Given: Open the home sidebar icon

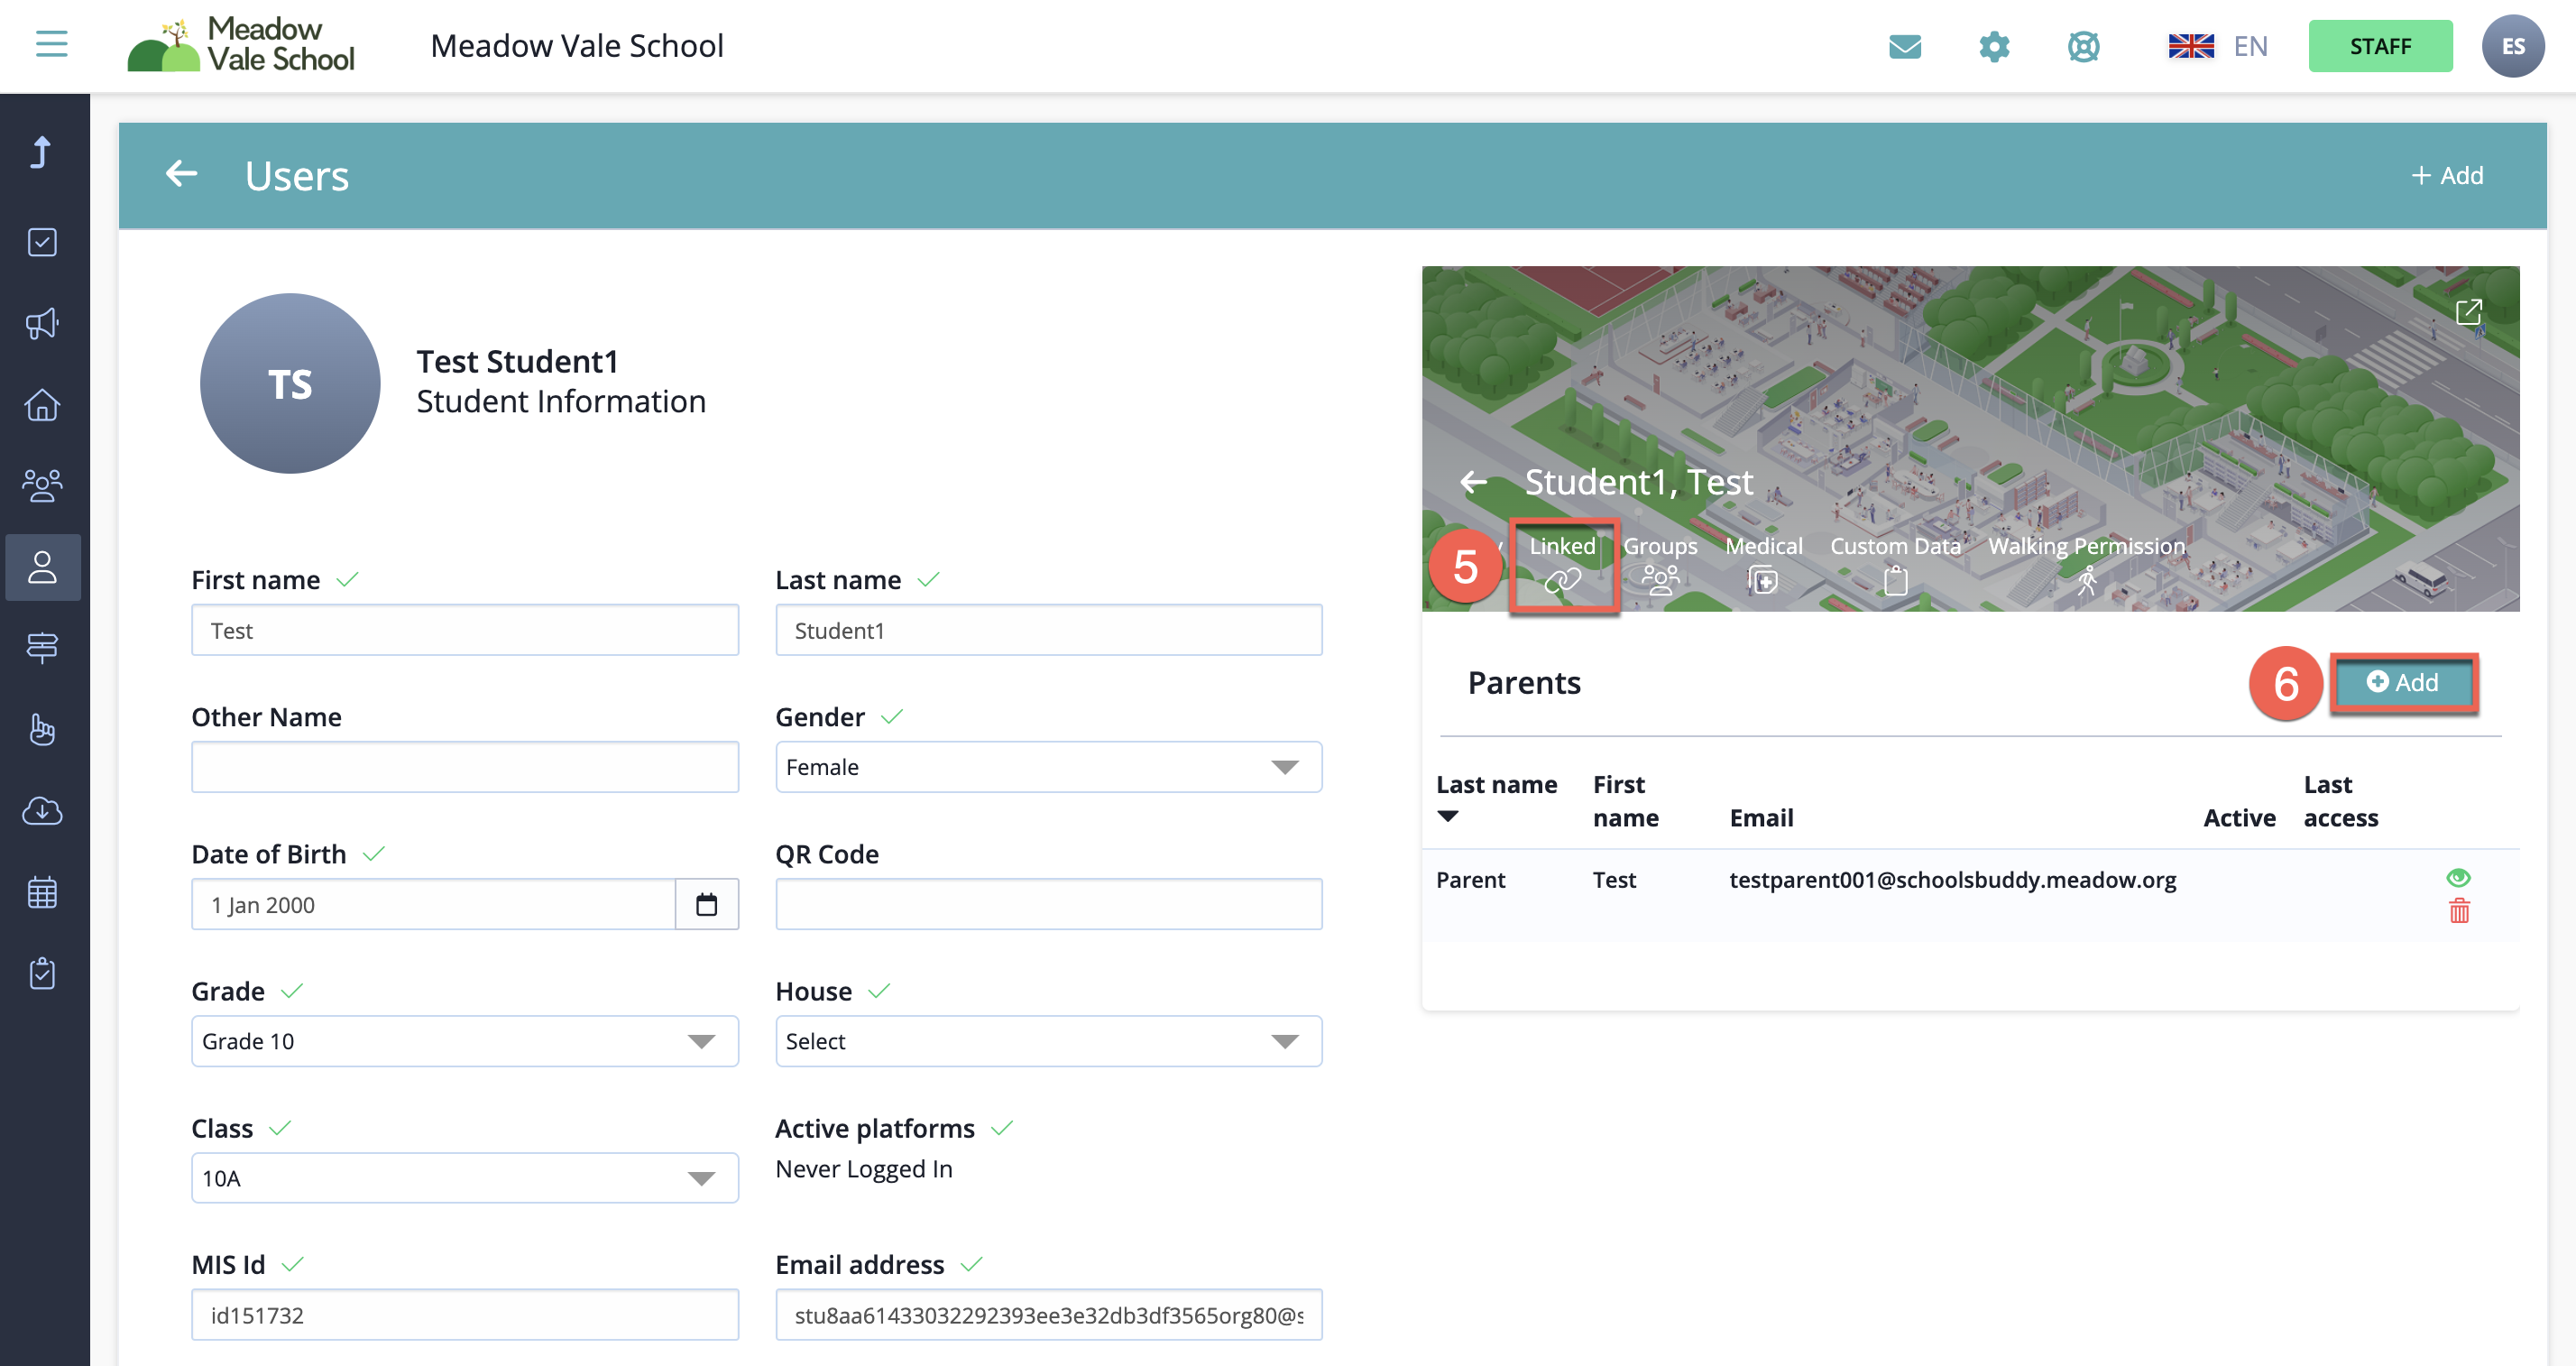Looking at the screenshot, I should coord(42,405).
